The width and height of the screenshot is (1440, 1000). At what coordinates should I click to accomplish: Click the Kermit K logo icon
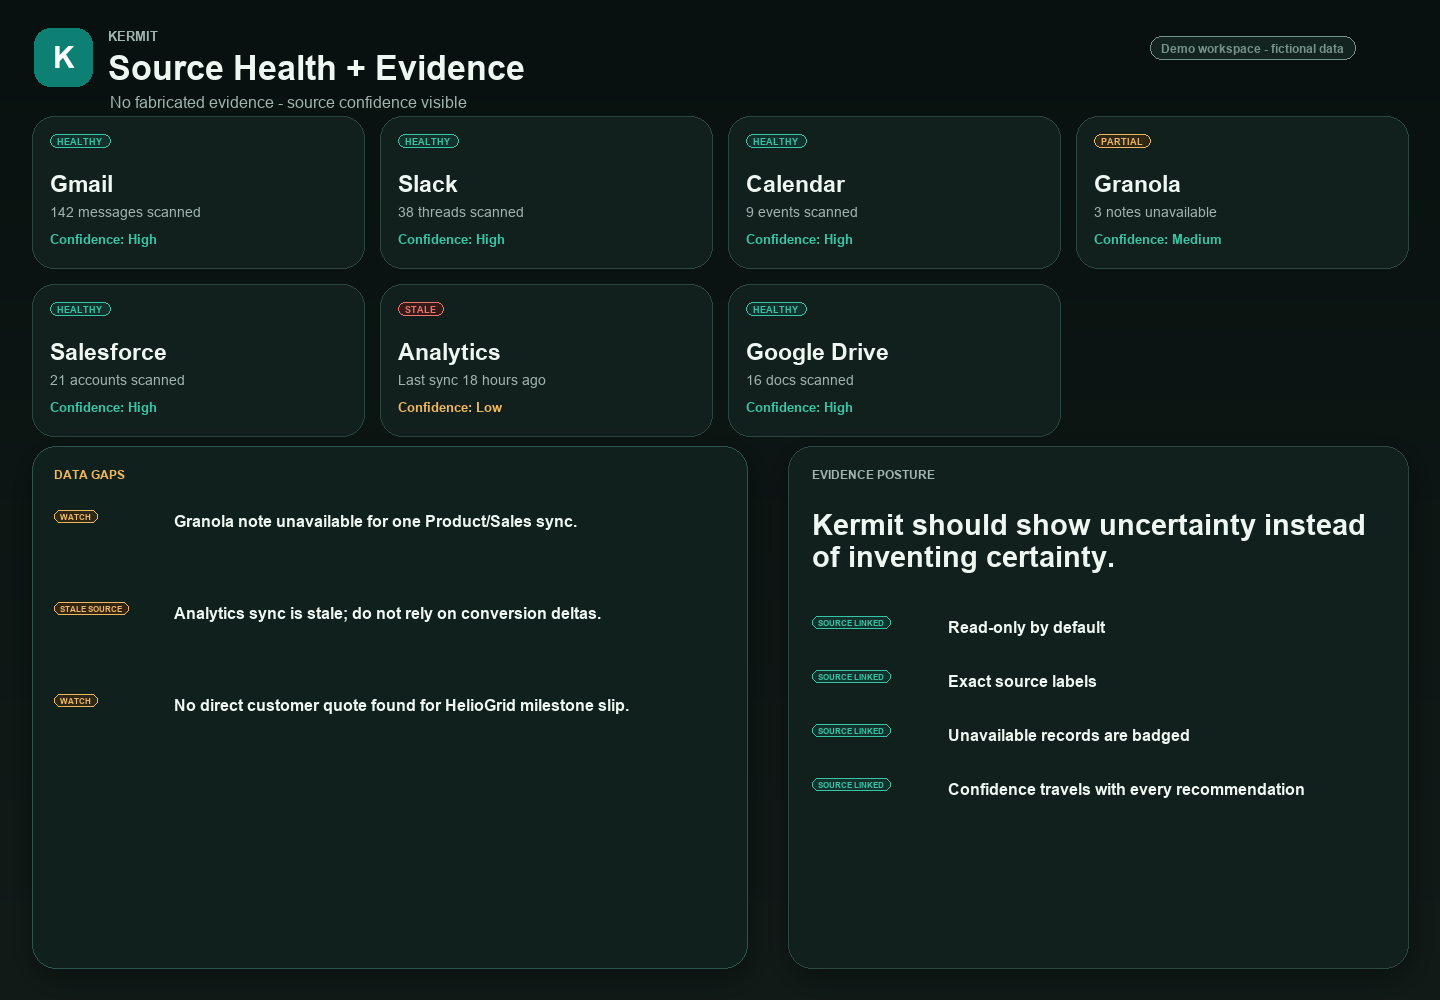pyautogui.click(x=63, y=57)
